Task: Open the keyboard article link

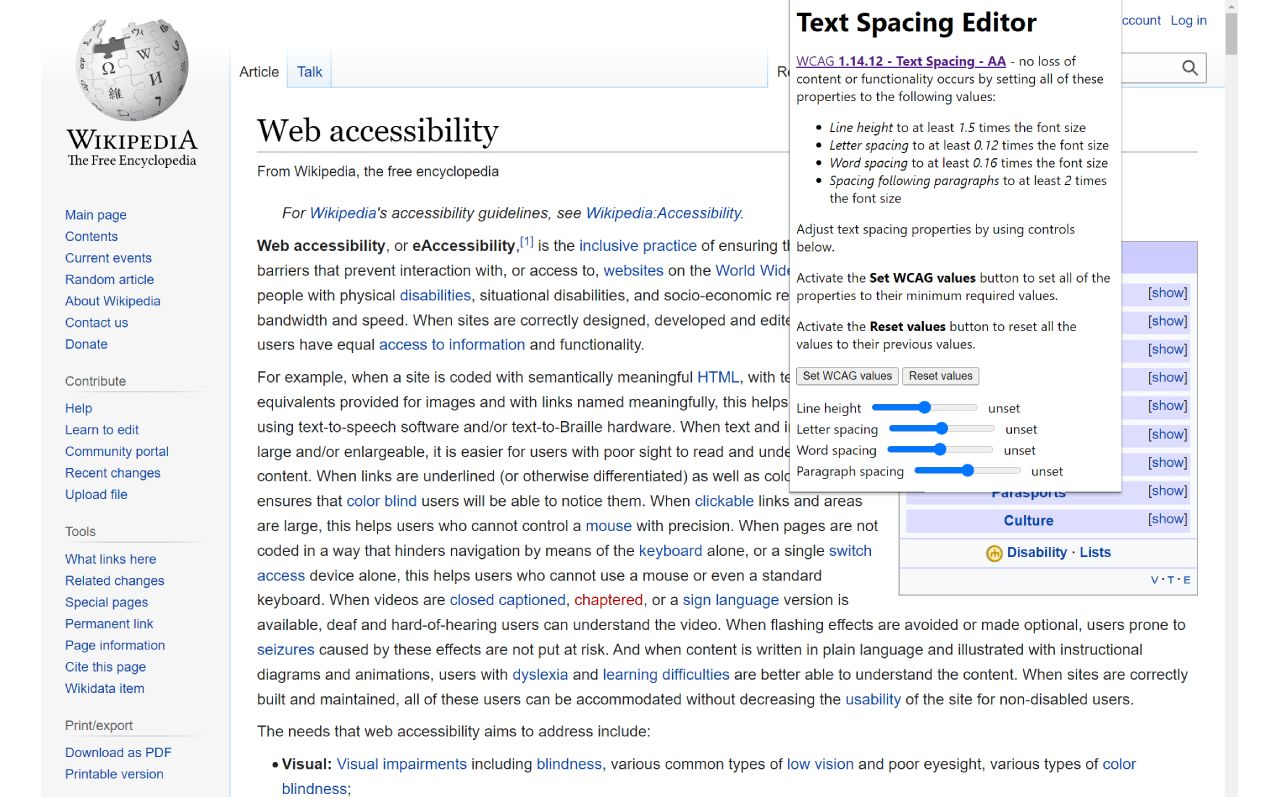Action: point(671,551)
